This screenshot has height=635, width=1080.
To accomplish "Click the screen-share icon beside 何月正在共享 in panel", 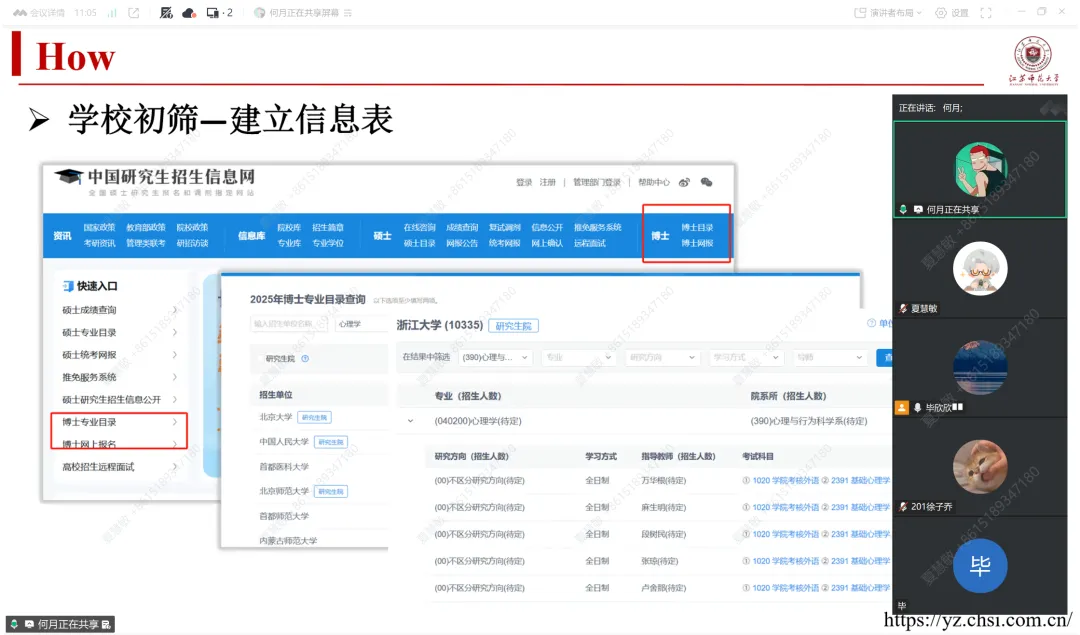I will click(917, 209).
